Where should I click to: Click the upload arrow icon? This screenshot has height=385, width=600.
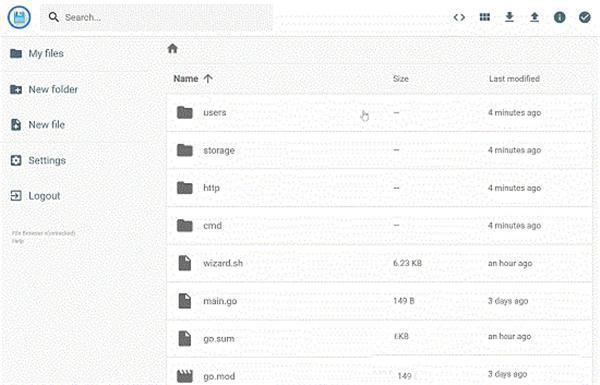click(x=535, y=17)
